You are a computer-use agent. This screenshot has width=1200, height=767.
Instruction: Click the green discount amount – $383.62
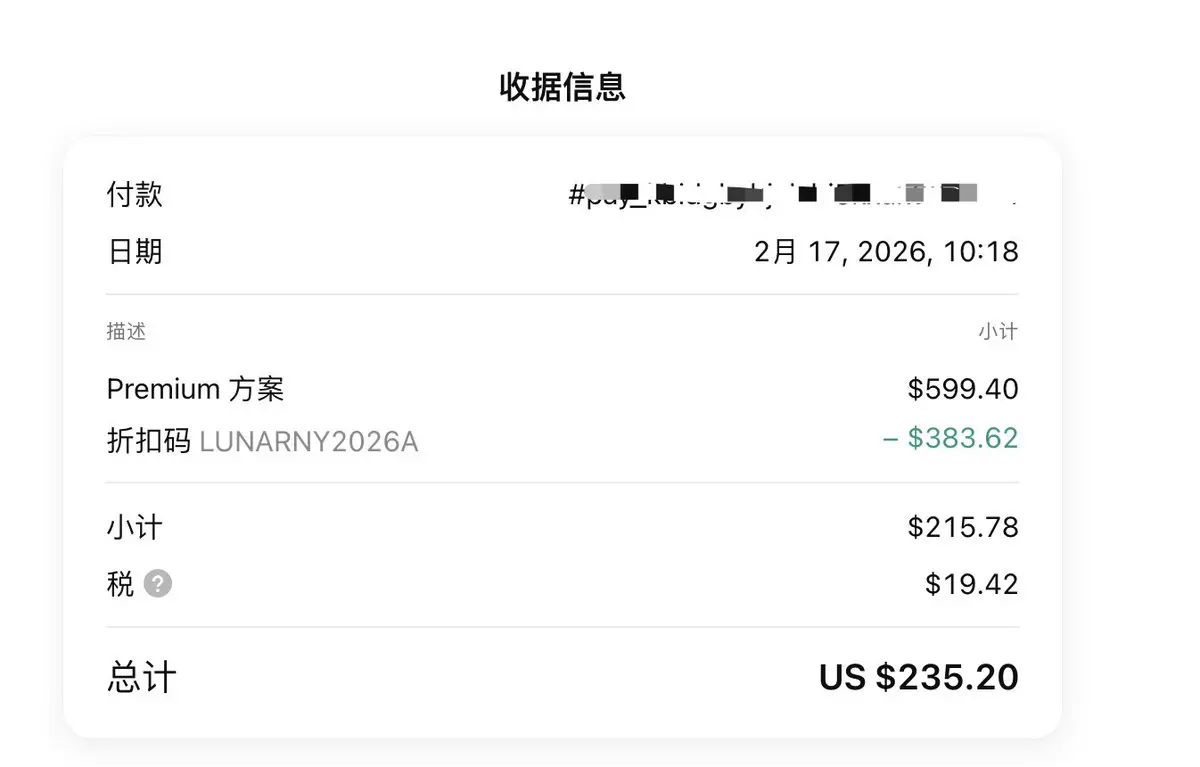point(950,438)
